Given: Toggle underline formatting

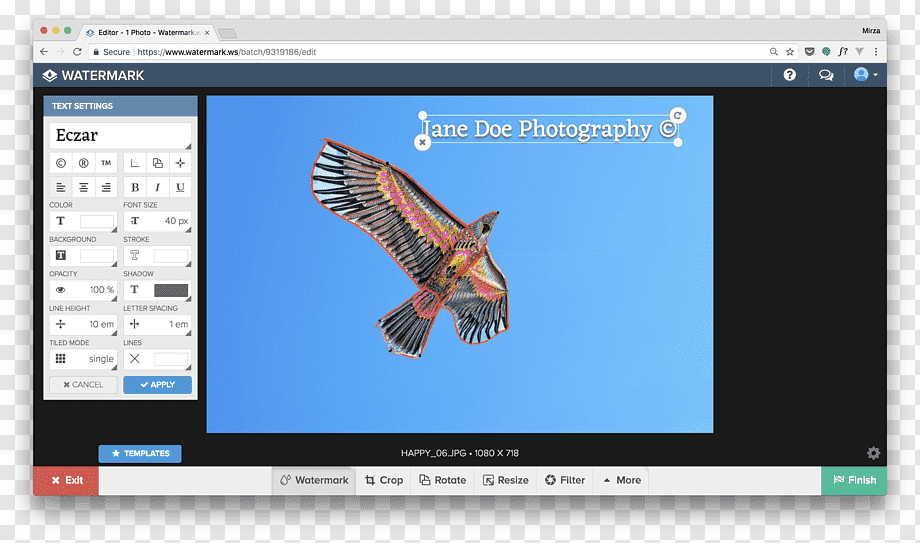Looking at the screenshot, I should [x=180, y=187].
